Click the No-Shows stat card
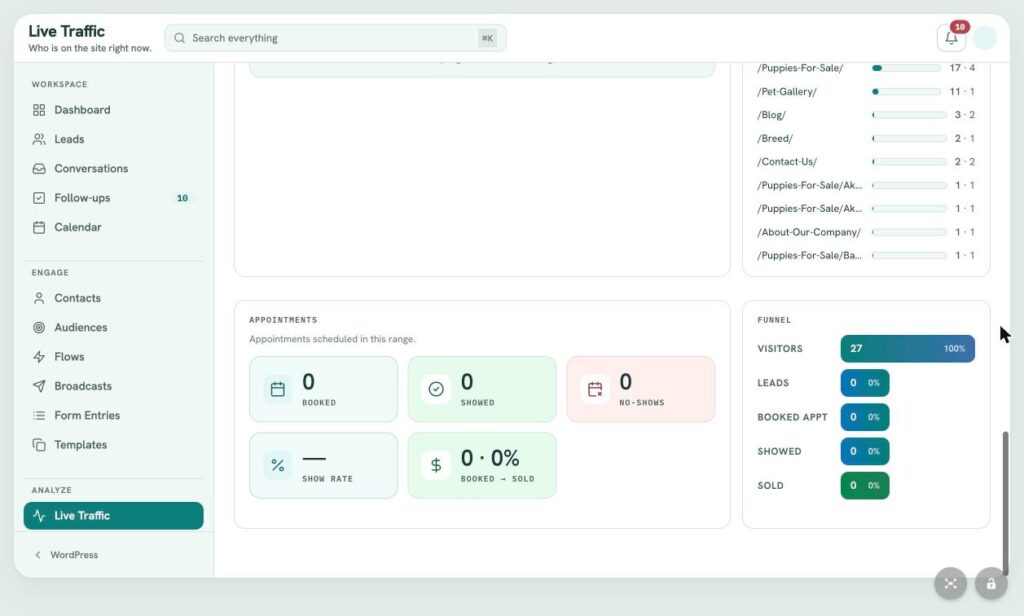 click(x=641, y=389)
